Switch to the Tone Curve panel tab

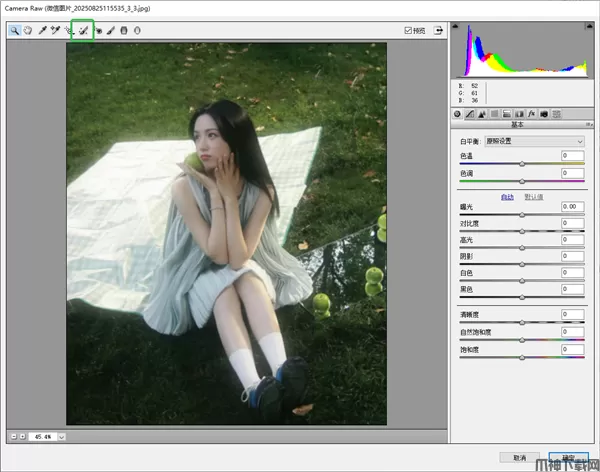(469, 113)
